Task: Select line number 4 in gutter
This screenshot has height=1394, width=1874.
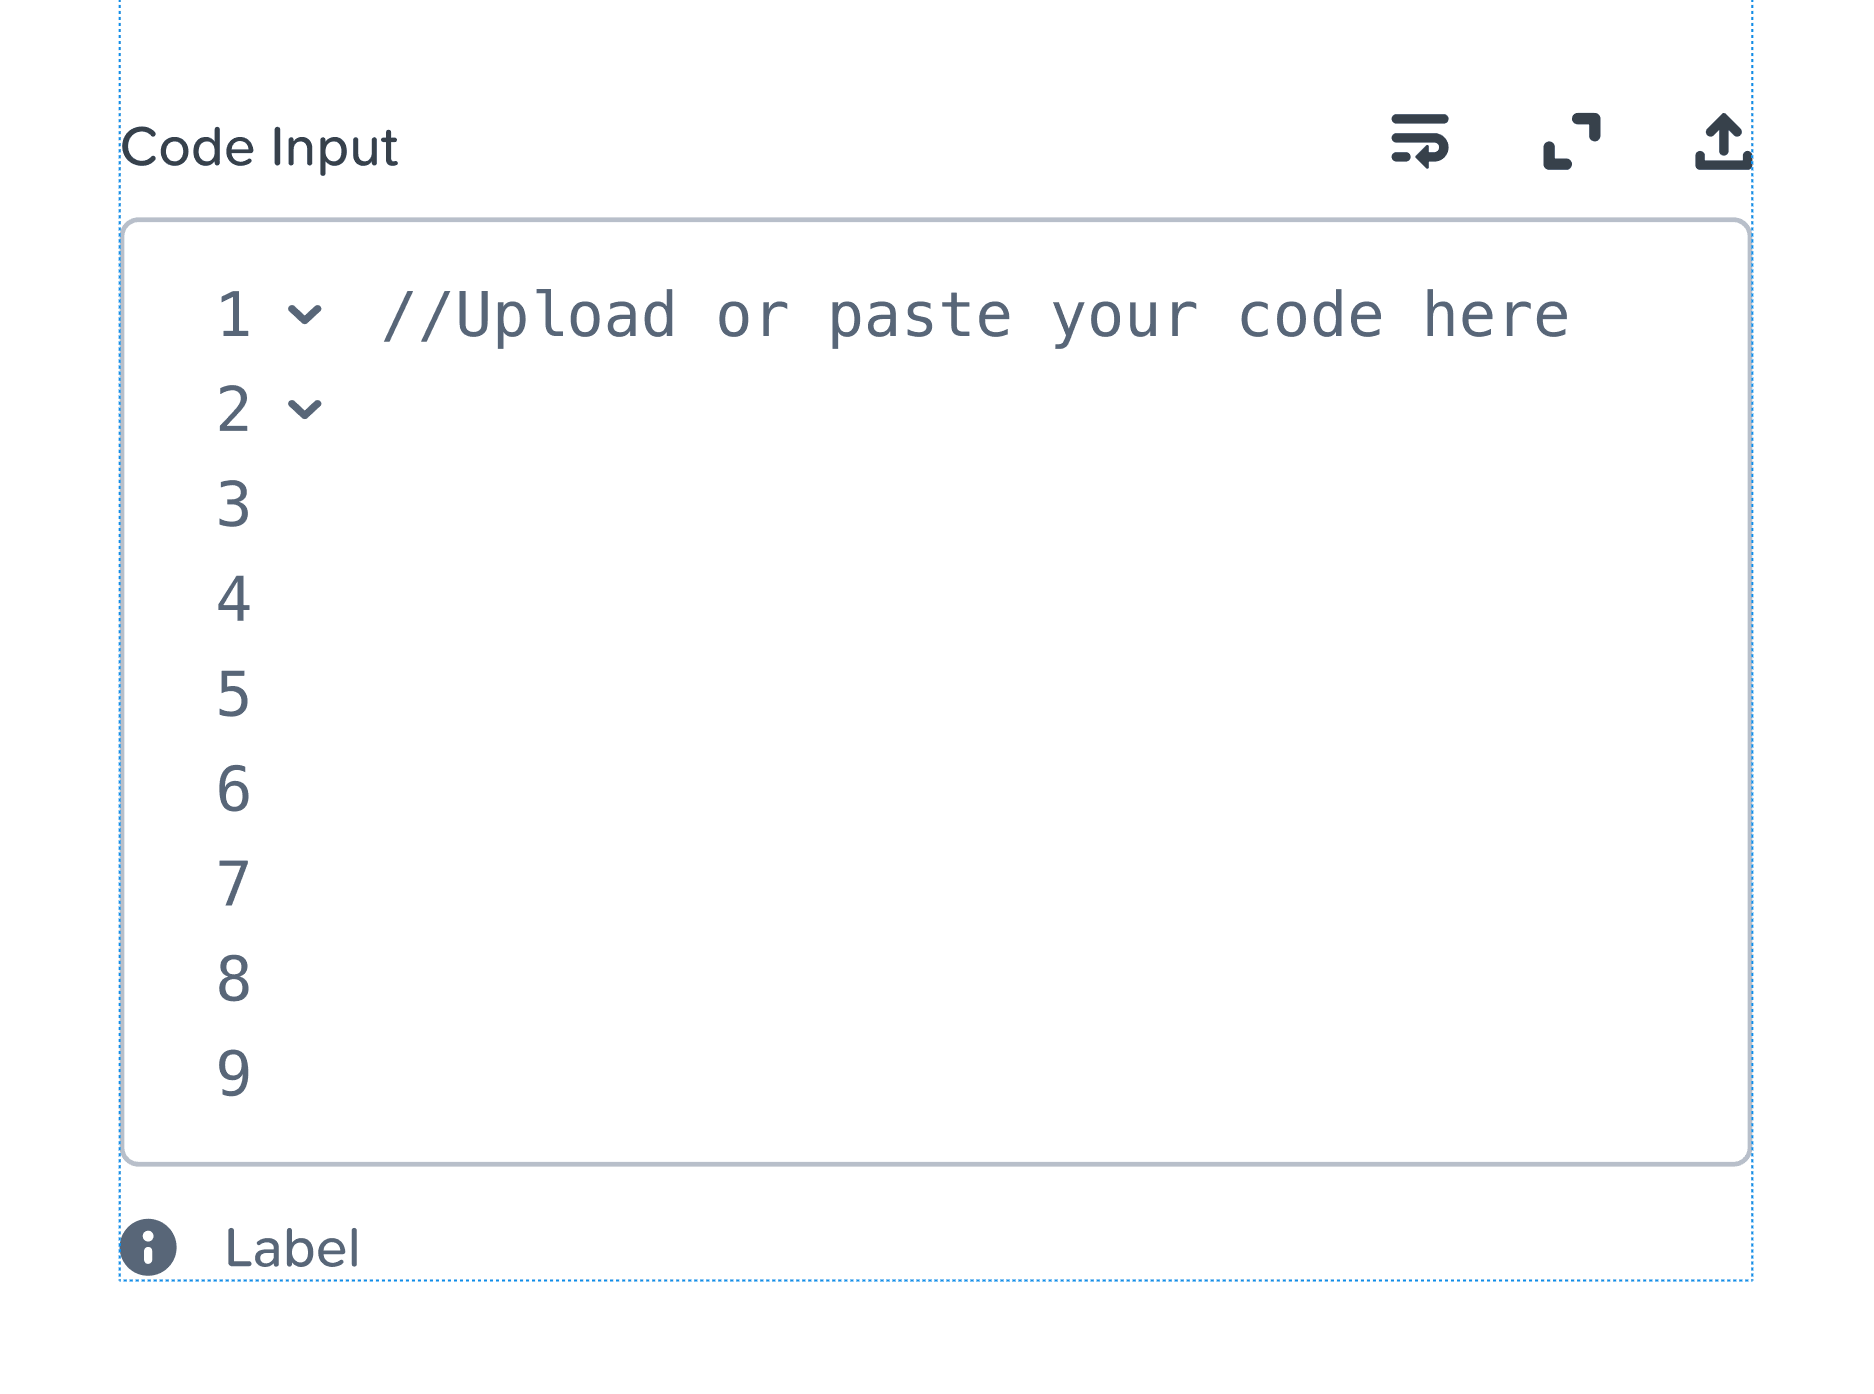Action: [233, 599]
